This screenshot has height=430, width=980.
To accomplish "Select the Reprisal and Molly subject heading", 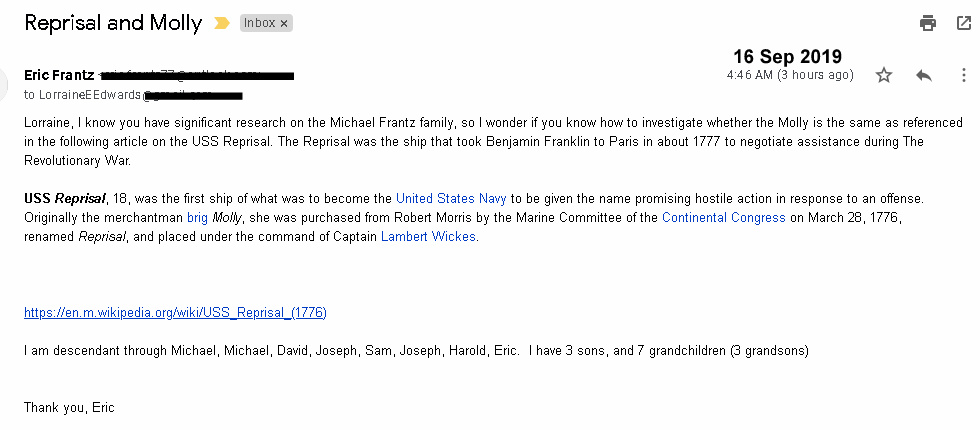I will point(112,23).
